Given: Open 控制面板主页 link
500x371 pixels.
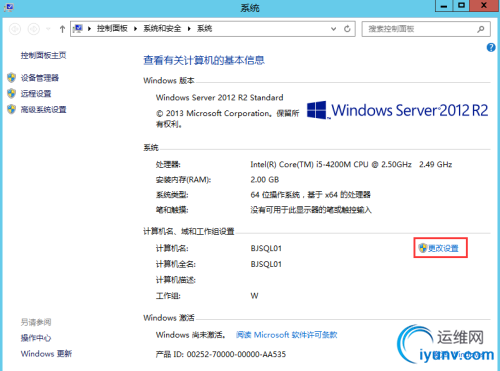Looking at the screenshot, I should tap(43, 55).
